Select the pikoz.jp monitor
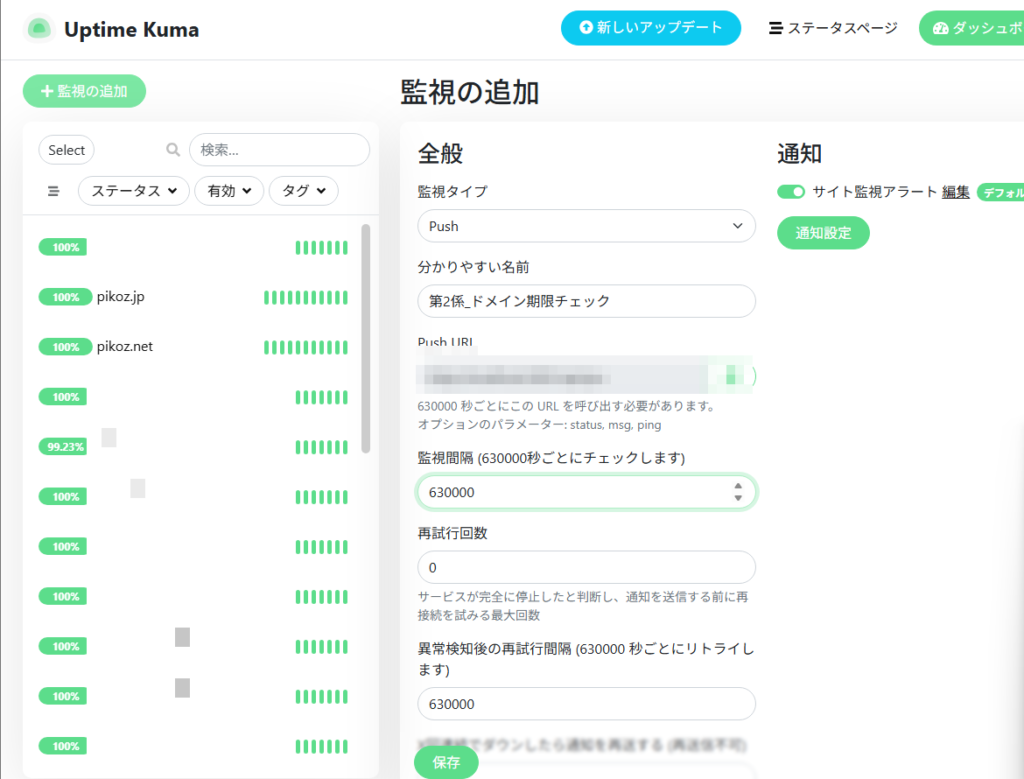 (193, 297)
